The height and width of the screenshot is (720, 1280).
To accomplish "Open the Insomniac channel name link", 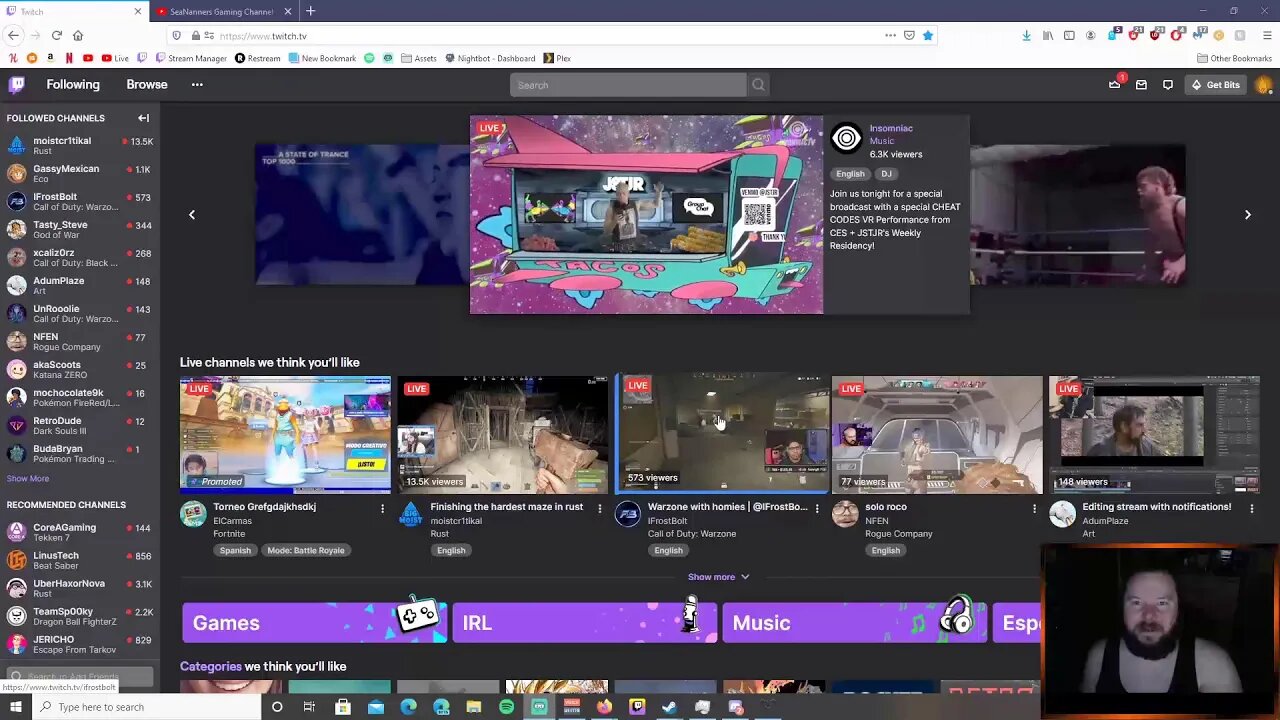I will [891, 128].
